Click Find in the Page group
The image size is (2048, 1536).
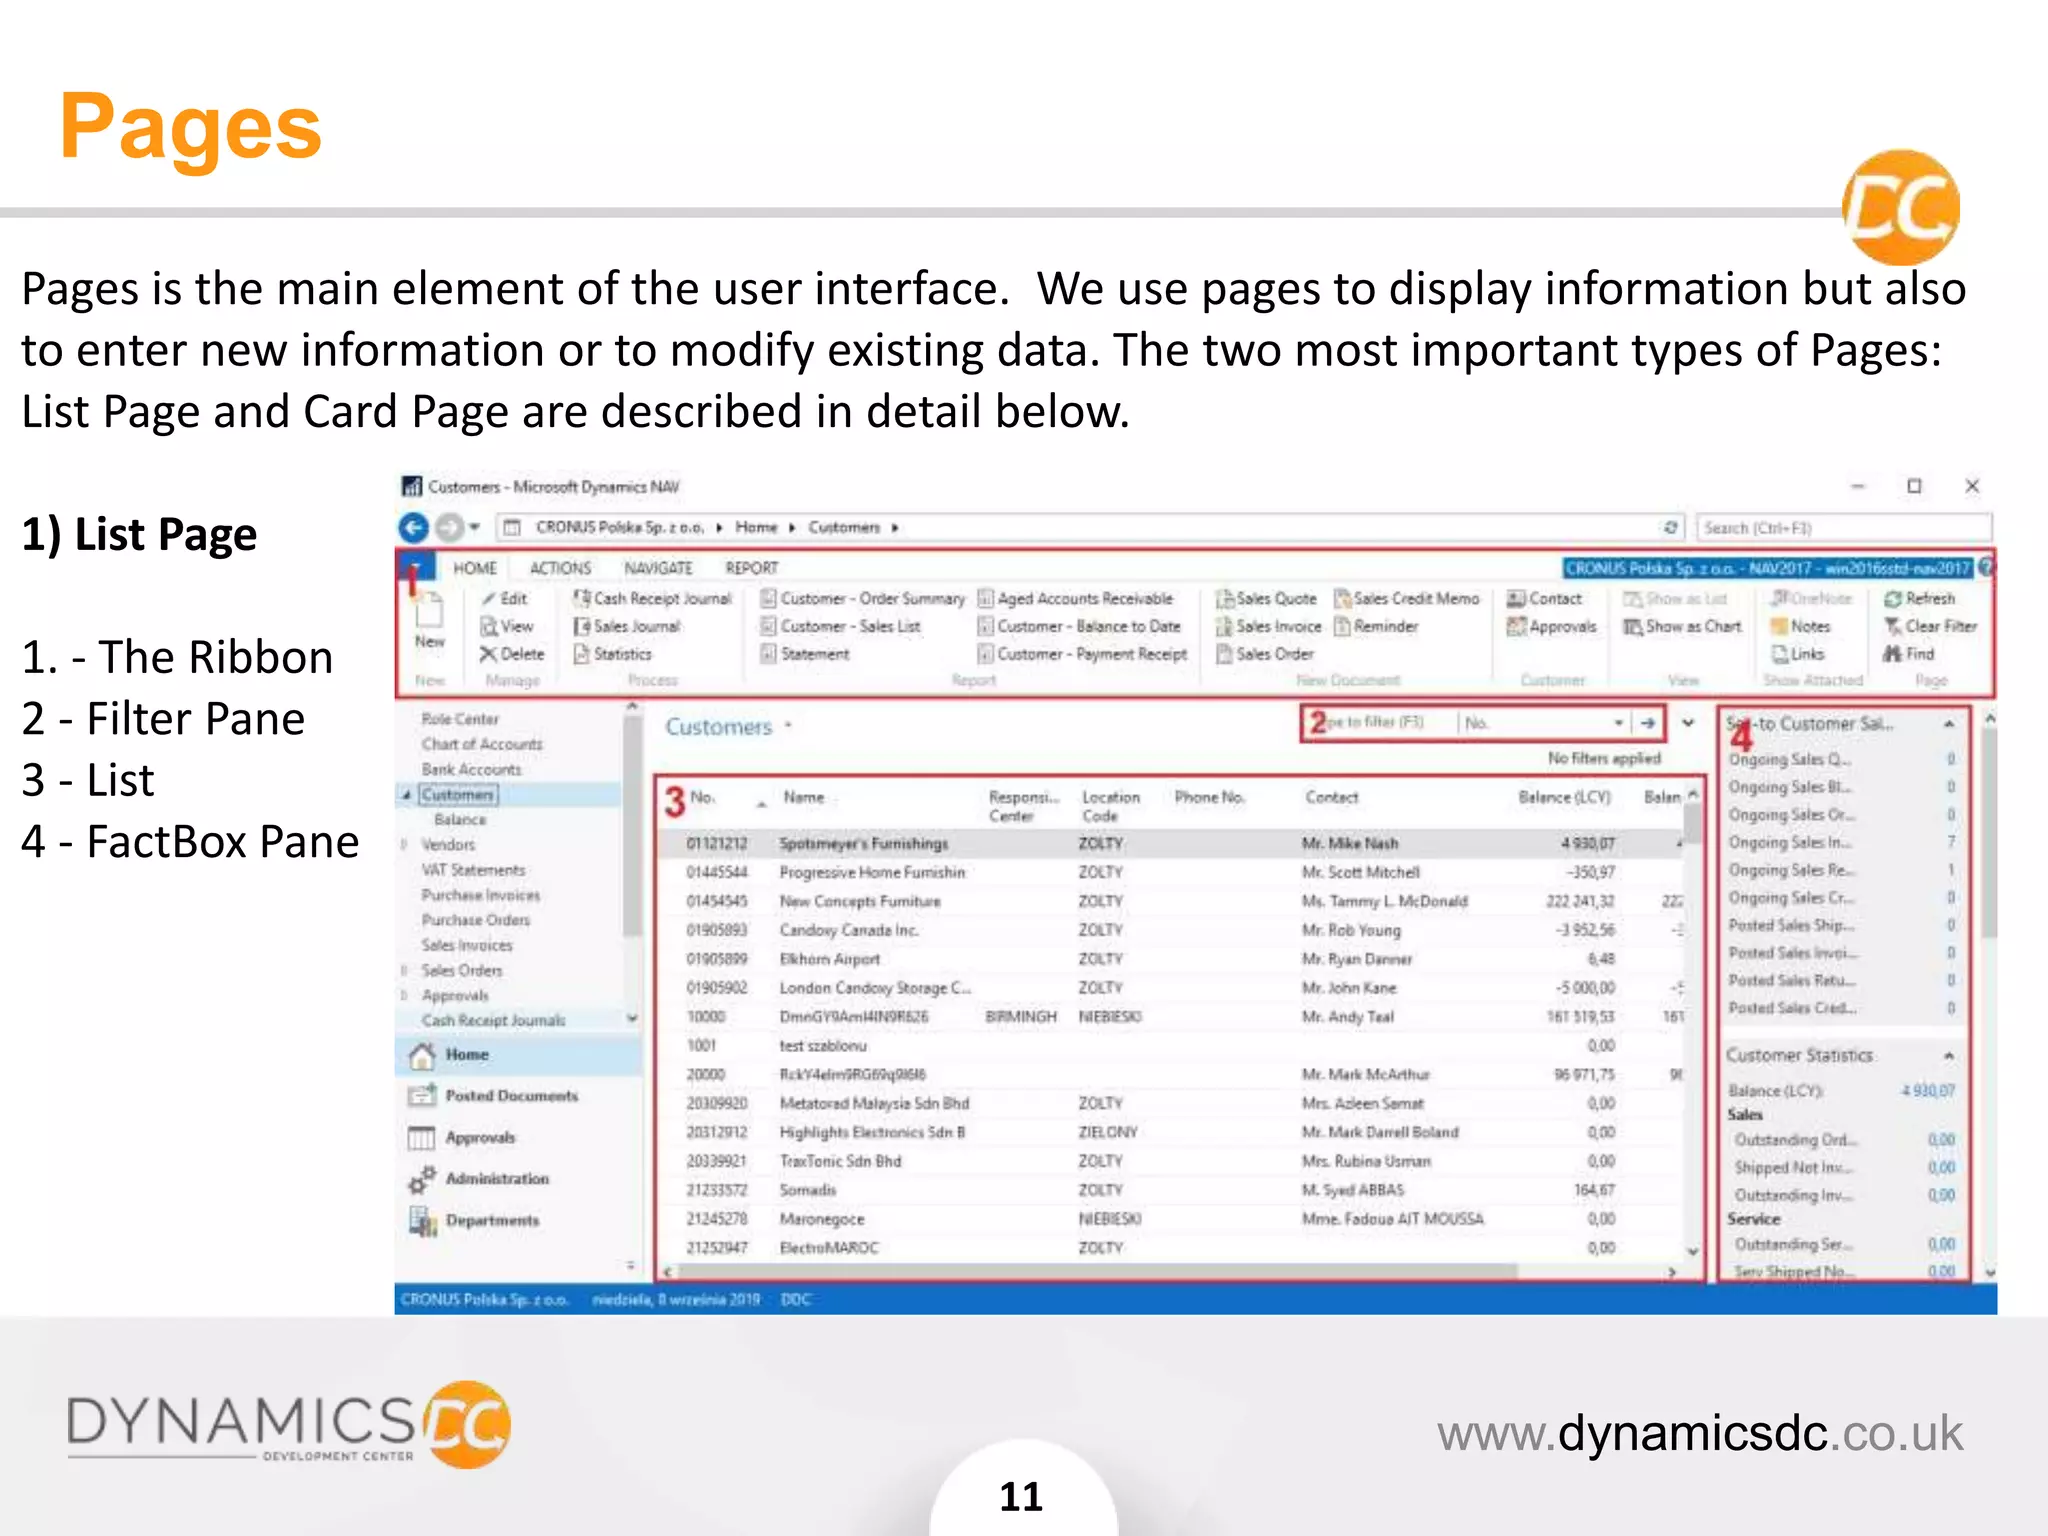point(1910,654)
